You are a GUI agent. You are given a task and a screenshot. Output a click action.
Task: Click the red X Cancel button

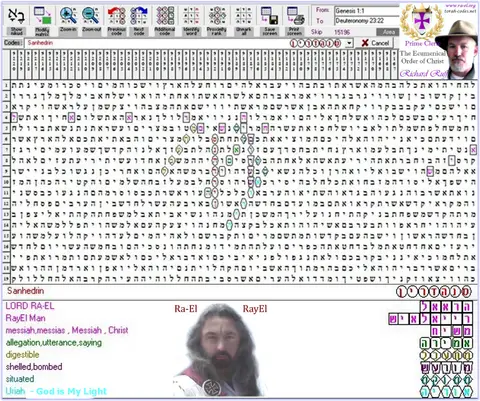(375, 43)
